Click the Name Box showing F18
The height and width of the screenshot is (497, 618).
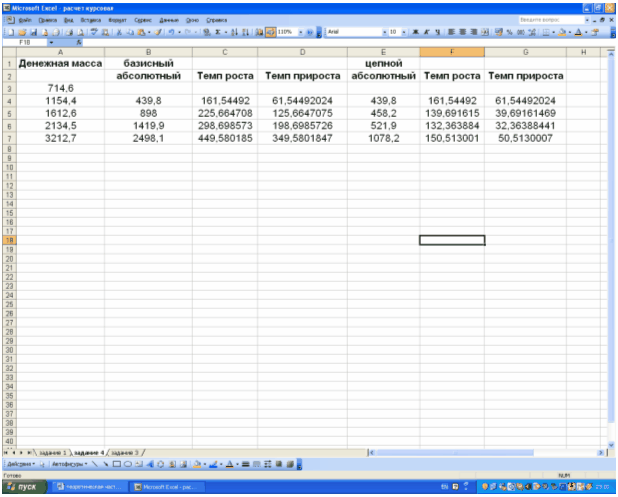point(25,42)
